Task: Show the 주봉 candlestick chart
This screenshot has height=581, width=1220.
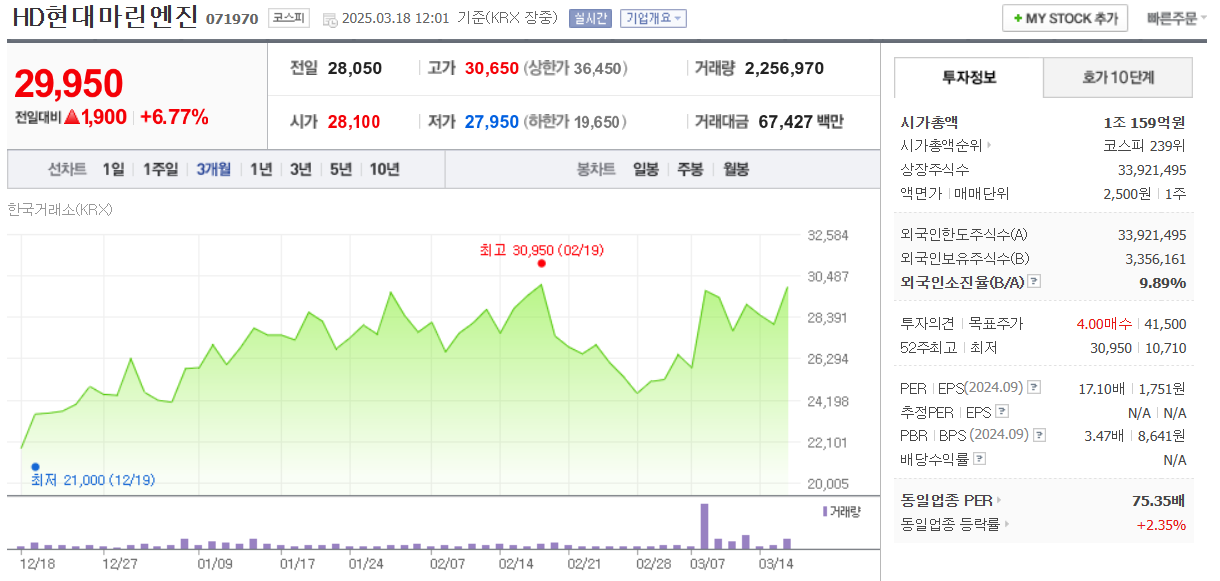Action: coord(690,169)
